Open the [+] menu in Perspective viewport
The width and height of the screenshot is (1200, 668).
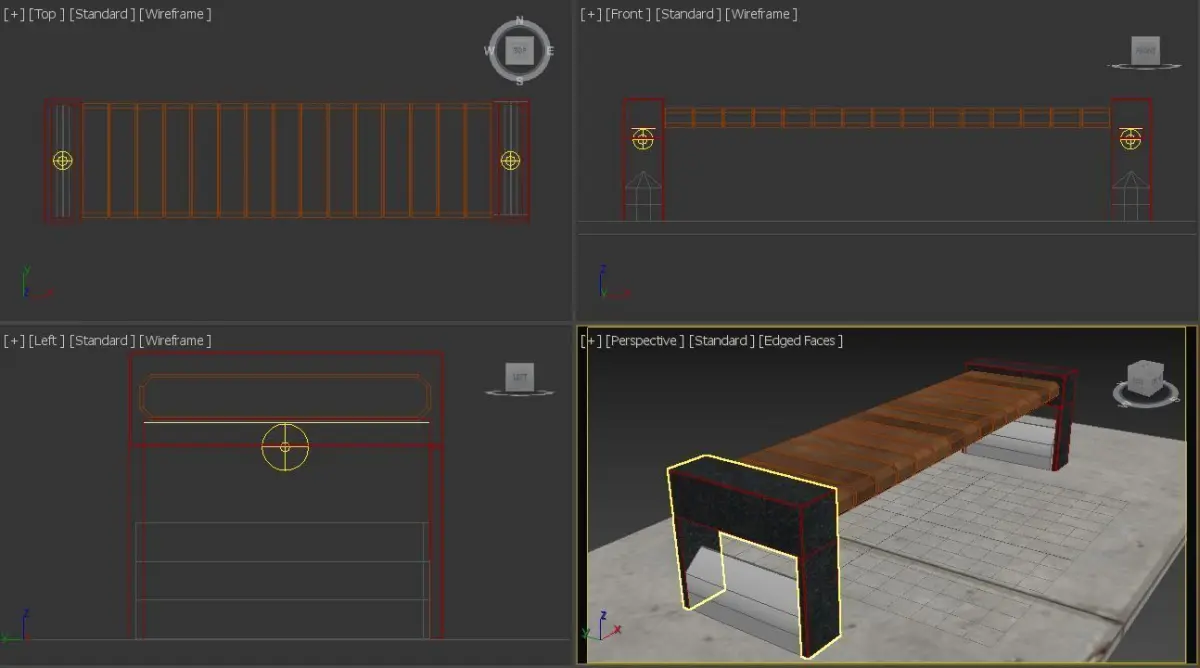point(592,341)
